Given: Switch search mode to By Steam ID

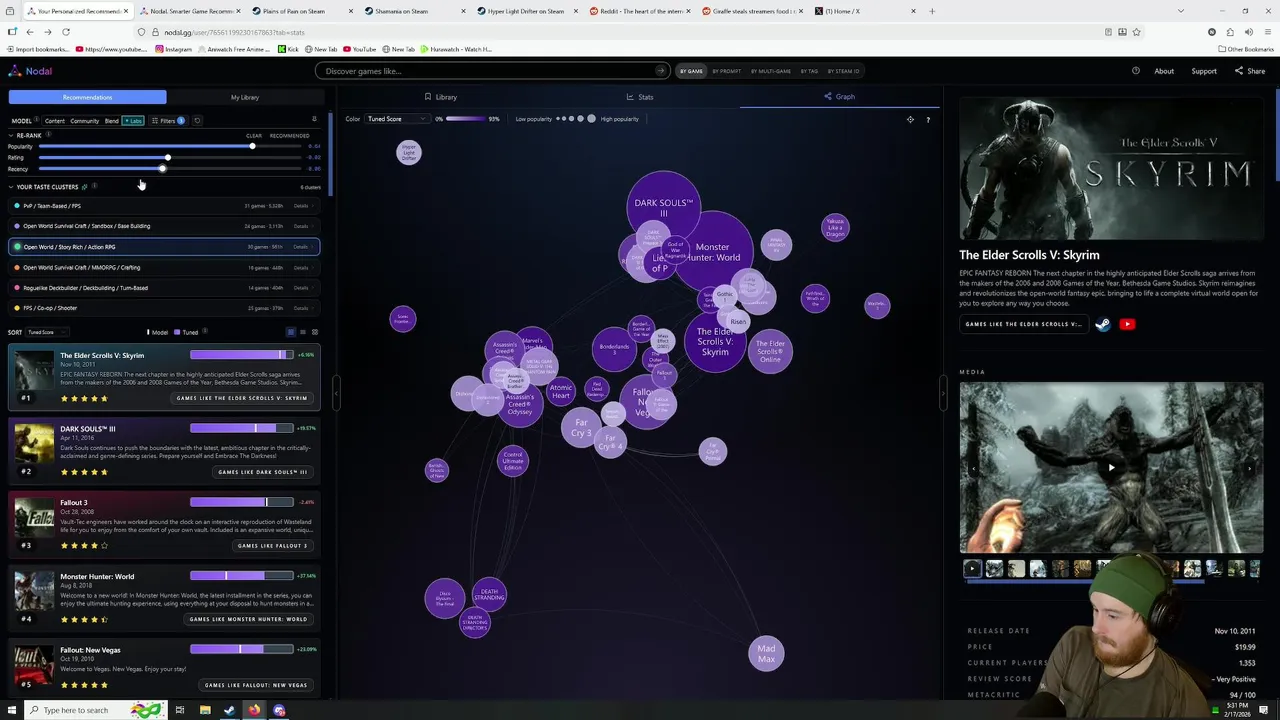Looking at the screenshot, I should (845, 71).
